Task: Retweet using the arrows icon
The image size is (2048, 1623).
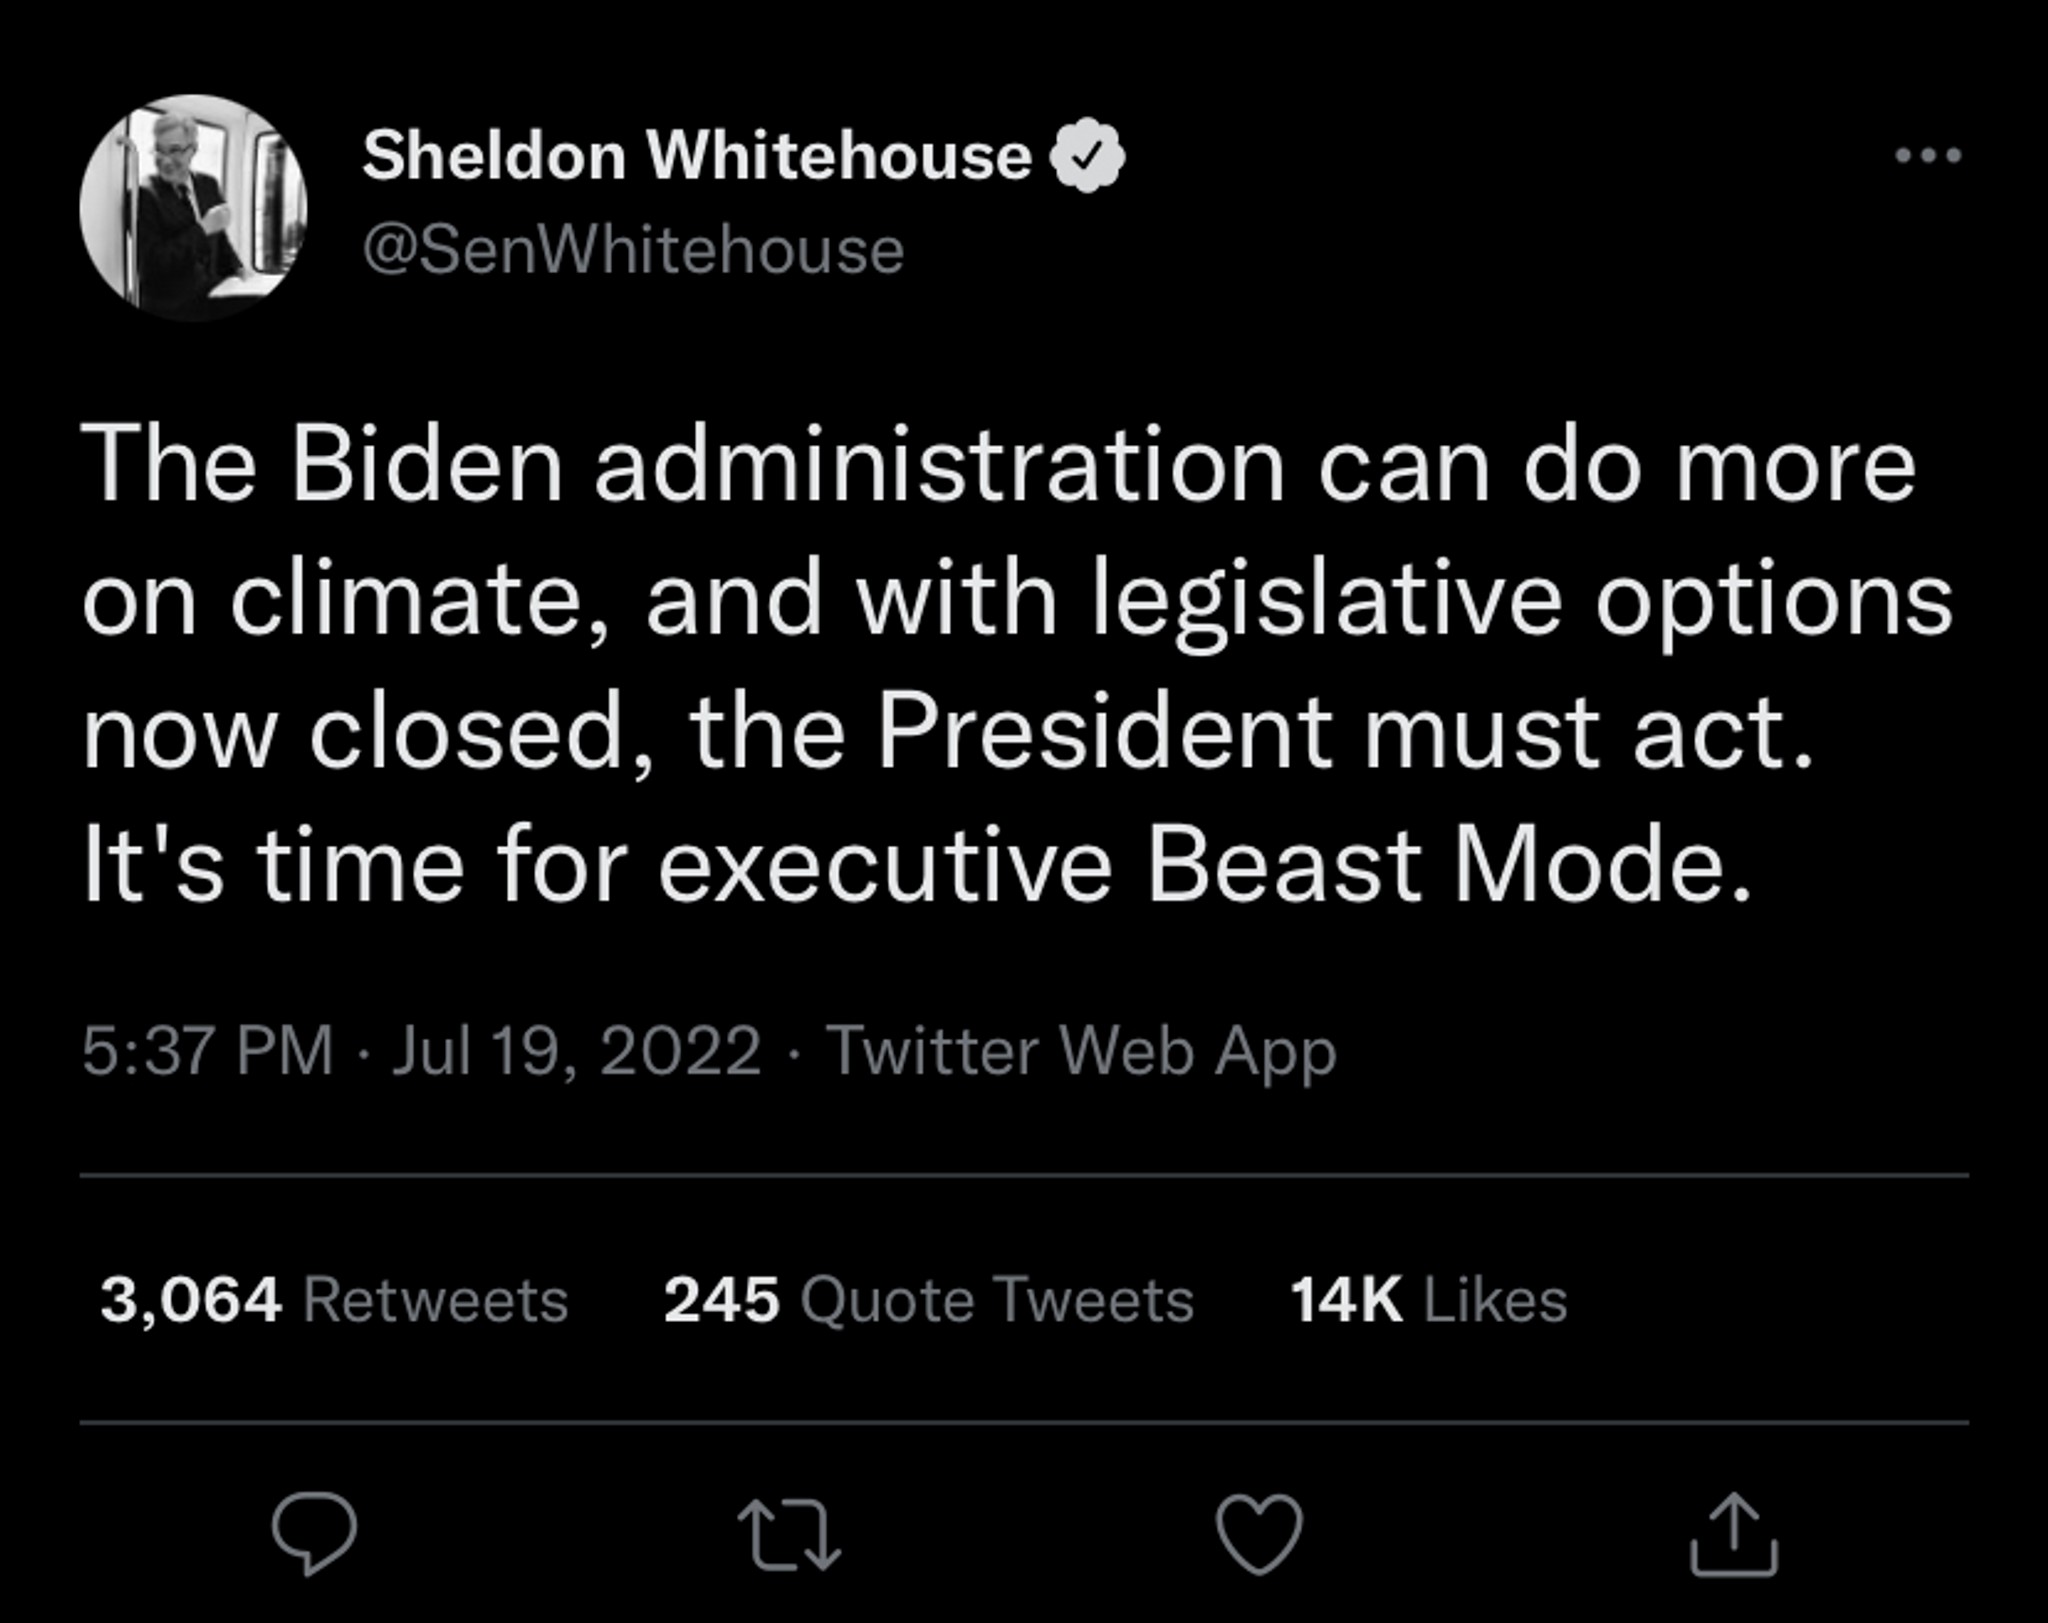Action: coord(789,1535)
